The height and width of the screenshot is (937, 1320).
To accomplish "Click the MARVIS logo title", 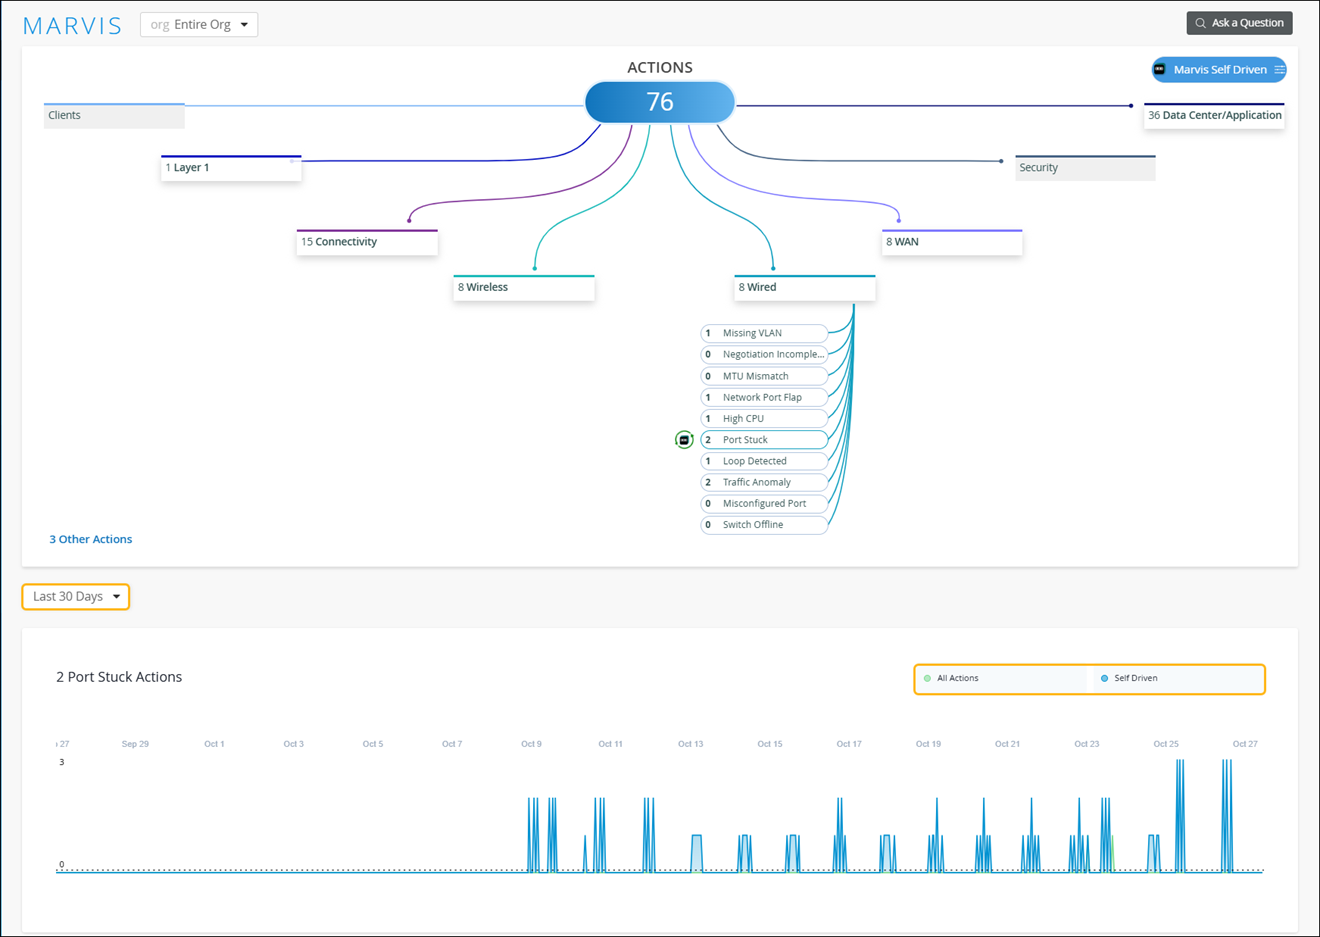I will [x=72, y=26].
